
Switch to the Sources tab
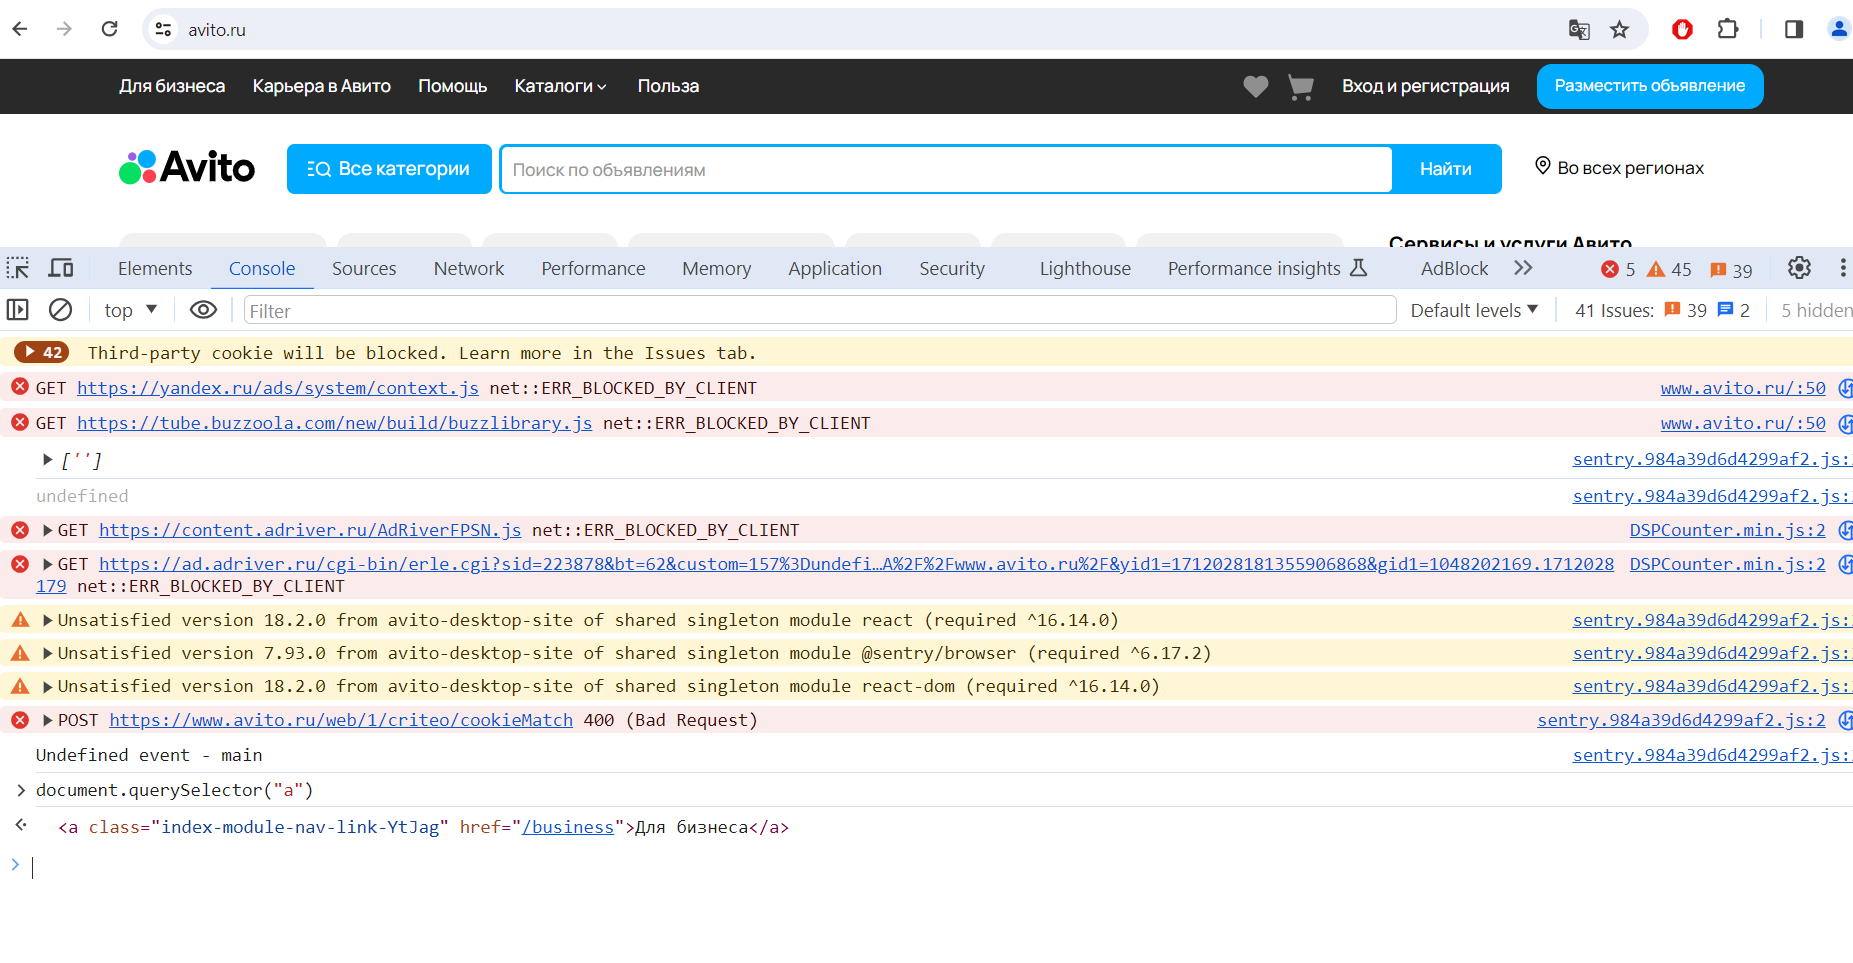[x=364, y=268]
